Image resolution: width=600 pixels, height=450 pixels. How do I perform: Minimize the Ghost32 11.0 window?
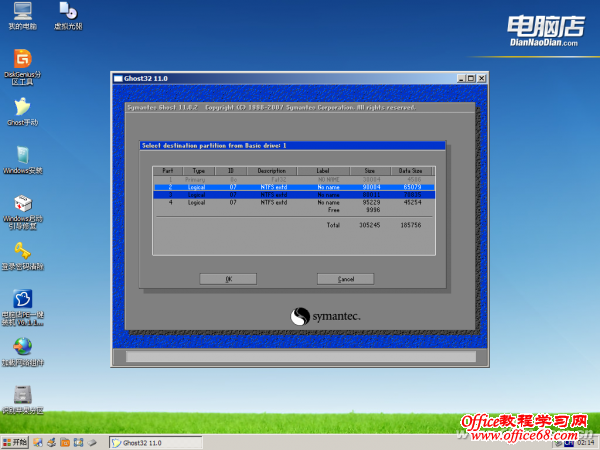click(461, 78)
